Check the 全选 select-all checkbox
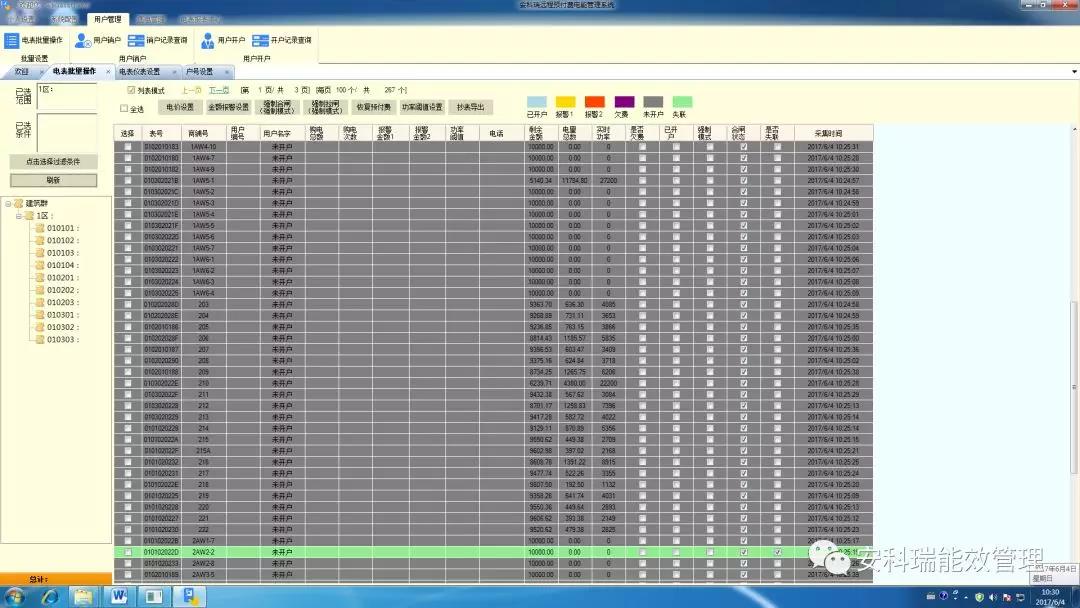 coord(124,108)
